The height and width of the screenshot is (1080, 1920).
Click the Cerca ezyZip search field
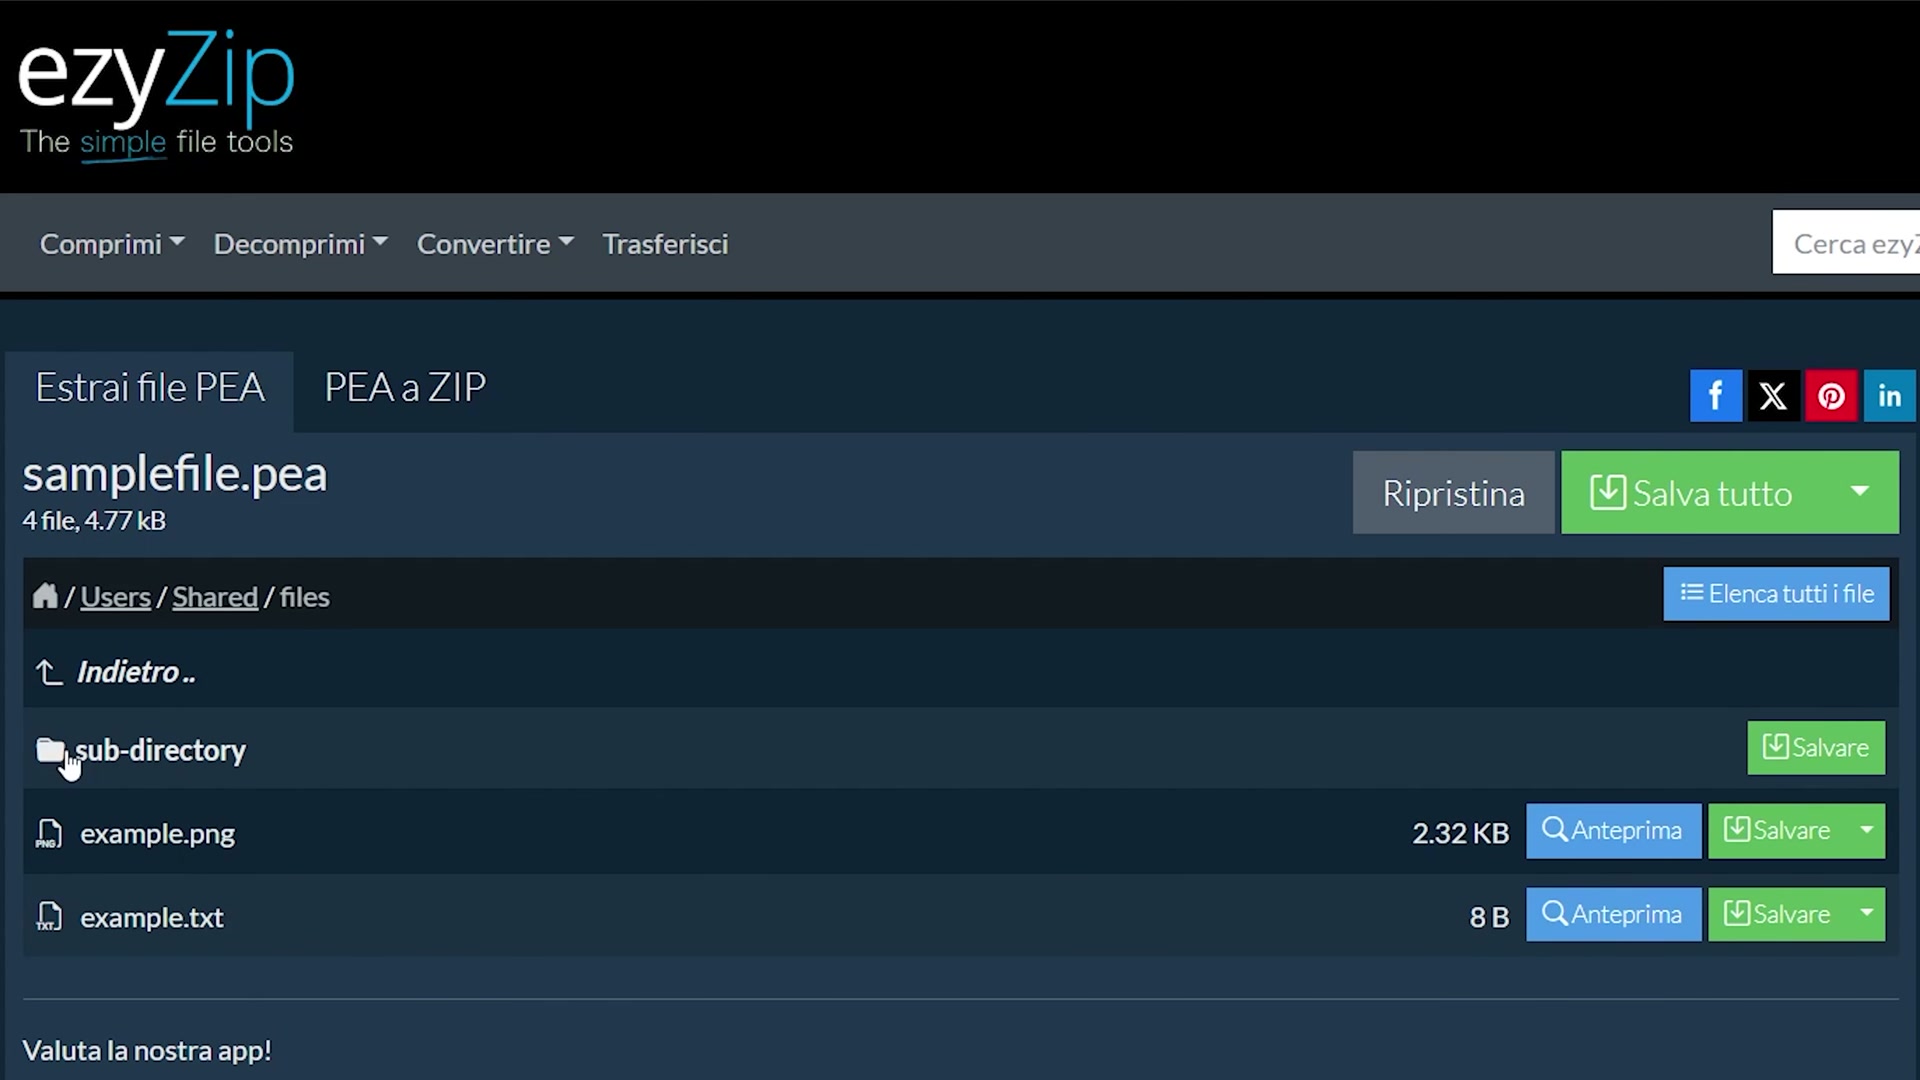[1850, 243]
